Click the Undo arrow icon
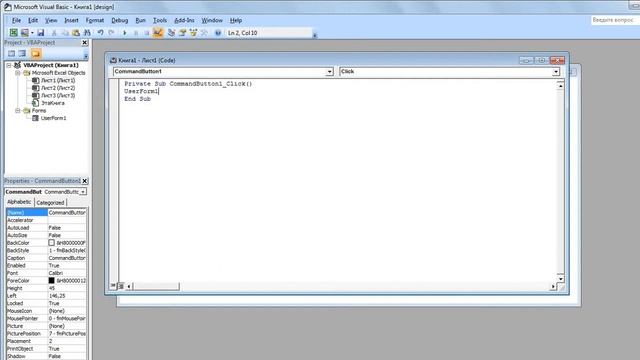The height and width of the screenshot is (360, 640). coord(100,33)
